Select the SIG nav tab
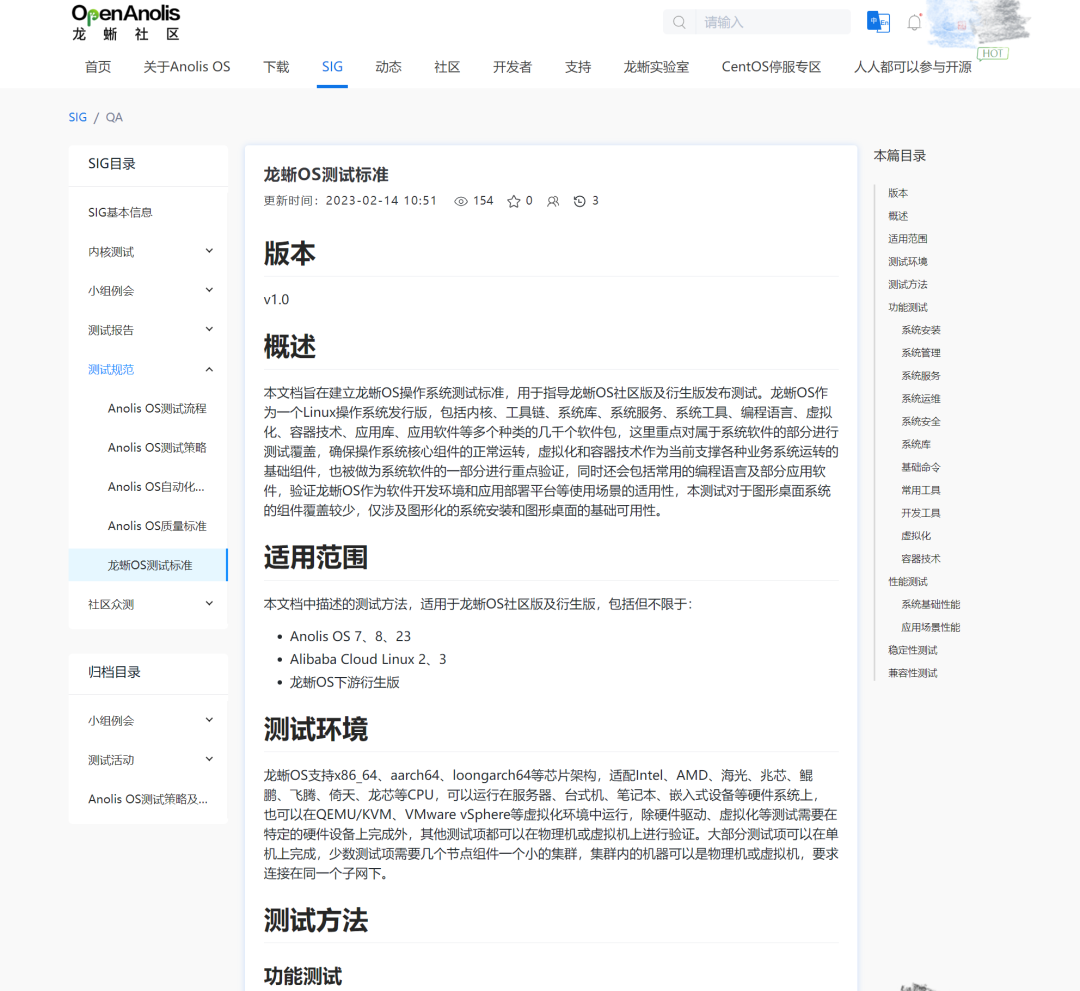The height and width of the screenshot is (991, 1080). pyautogui.click(x=332, y=67)
